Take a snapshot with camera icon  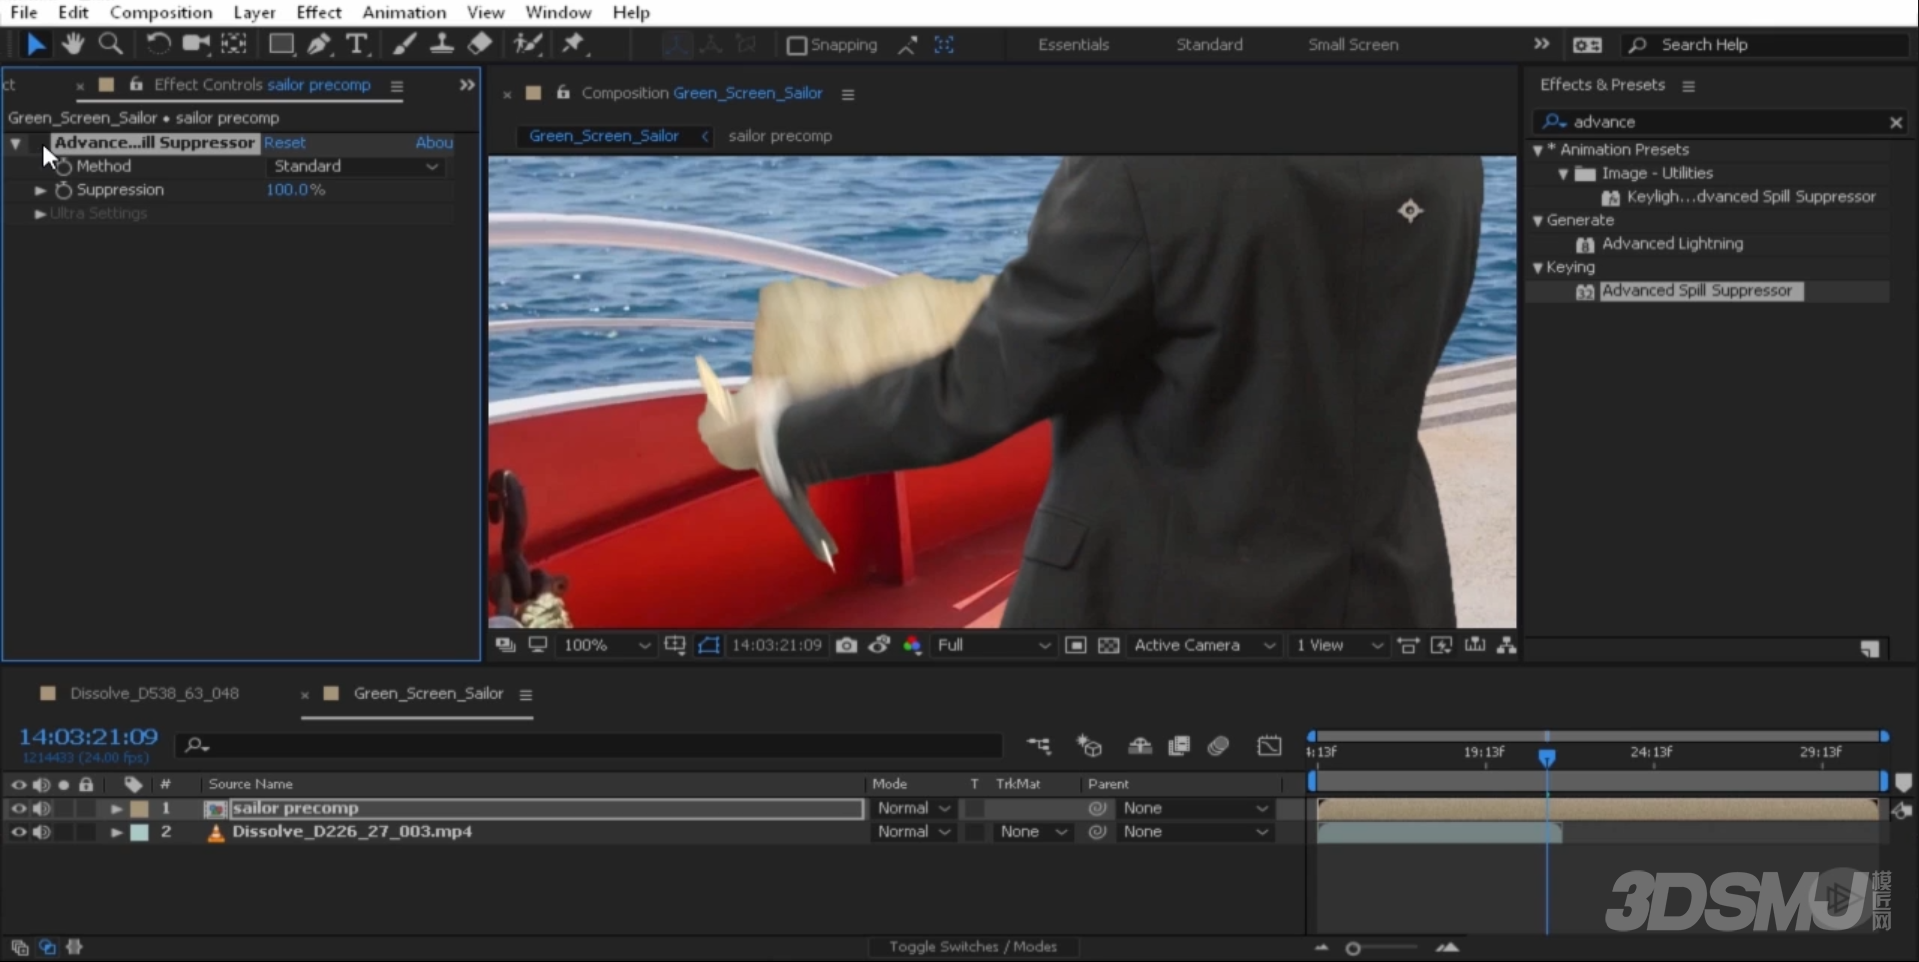(846, 645)
